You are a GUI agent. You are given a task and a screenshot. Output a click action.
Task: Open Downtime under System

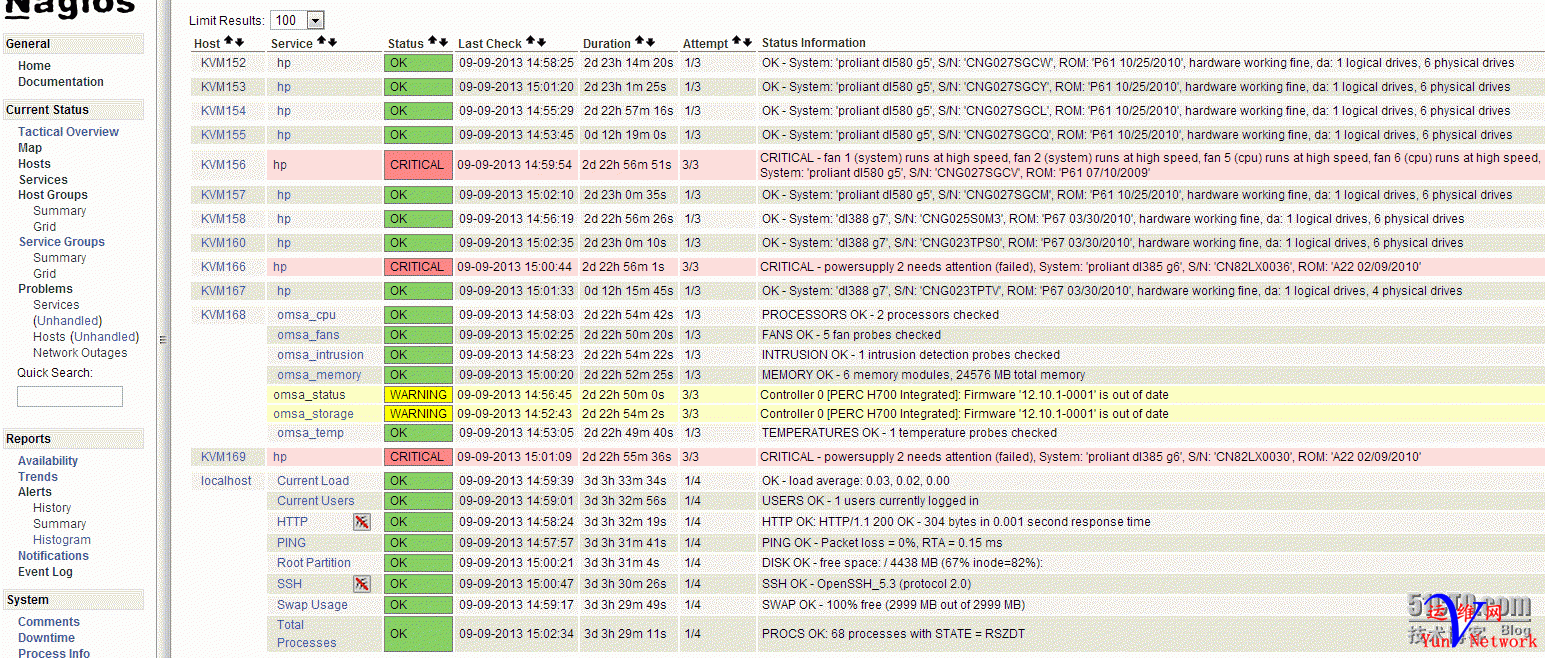pyautogui.click(x=46, y=638)
